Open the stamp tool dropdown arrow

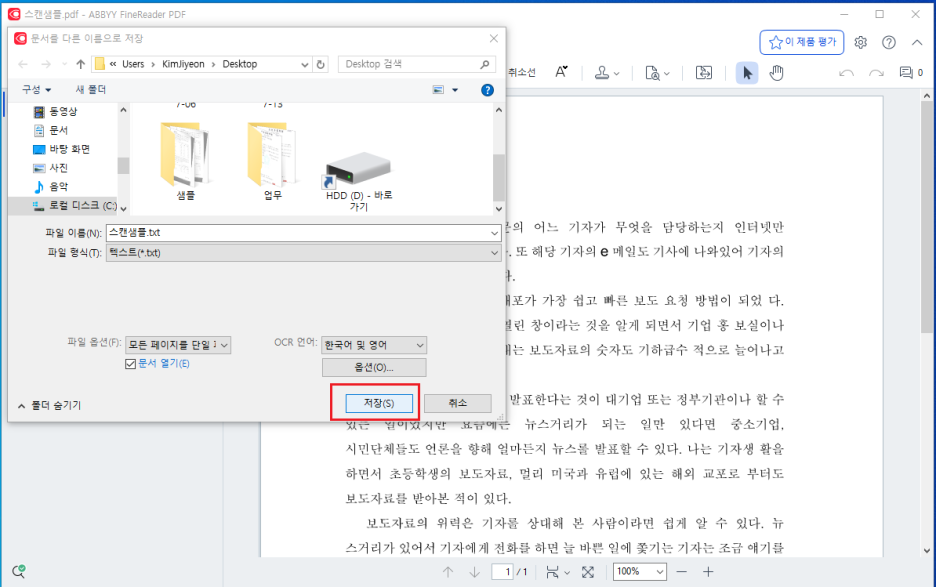(x=617, y=73)
